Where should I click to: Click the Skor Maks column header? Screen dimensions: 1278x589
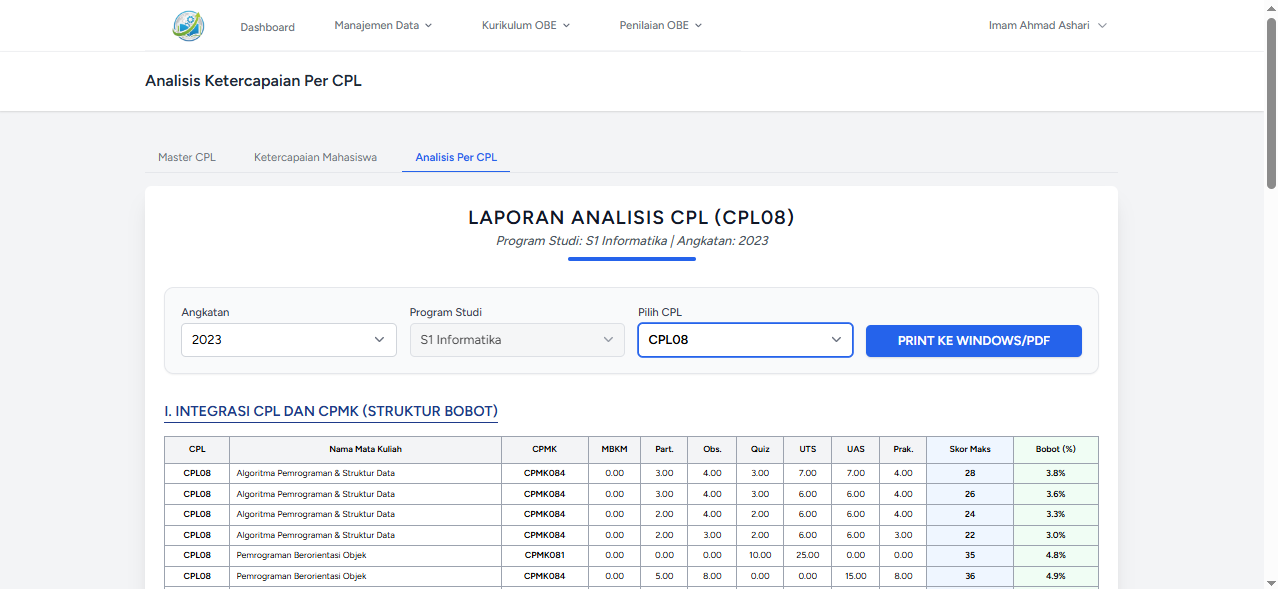(969, 449)
